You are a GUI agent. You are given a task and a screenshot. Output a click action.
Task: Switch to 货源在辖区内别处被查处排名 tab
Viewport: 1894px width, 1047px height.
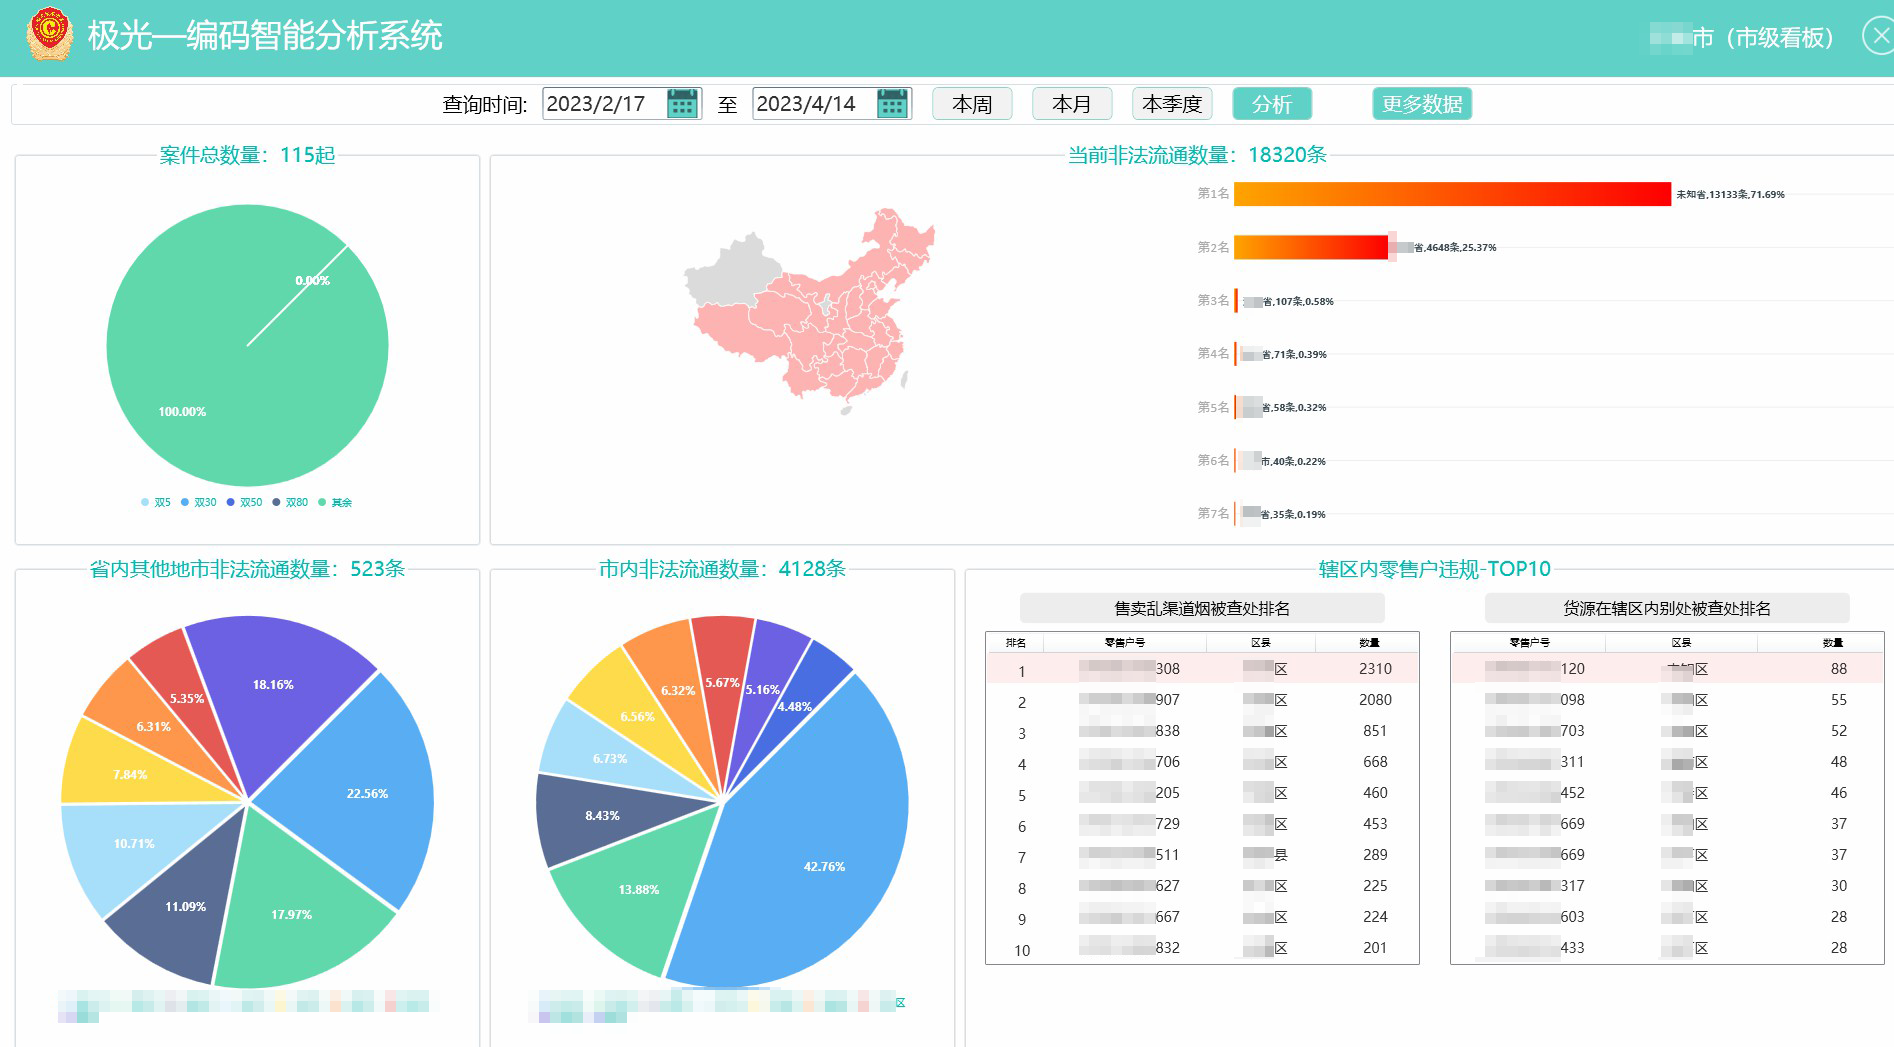click(x=1667, y=608)
